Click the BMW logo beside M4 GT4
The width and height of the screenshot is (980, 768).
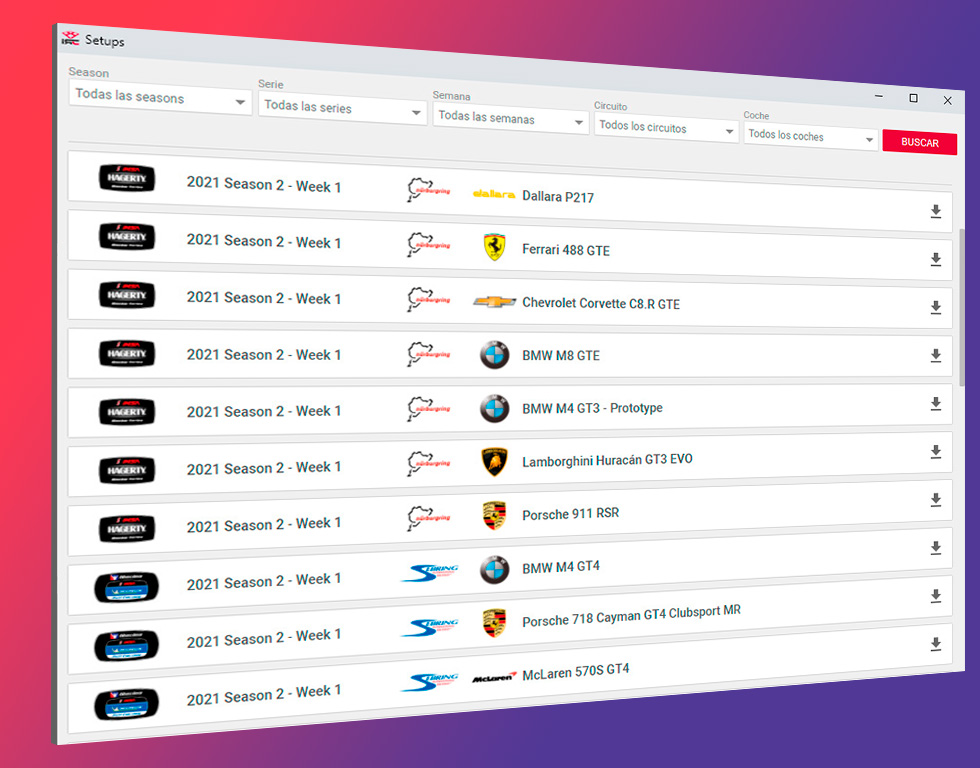[494, 570]
